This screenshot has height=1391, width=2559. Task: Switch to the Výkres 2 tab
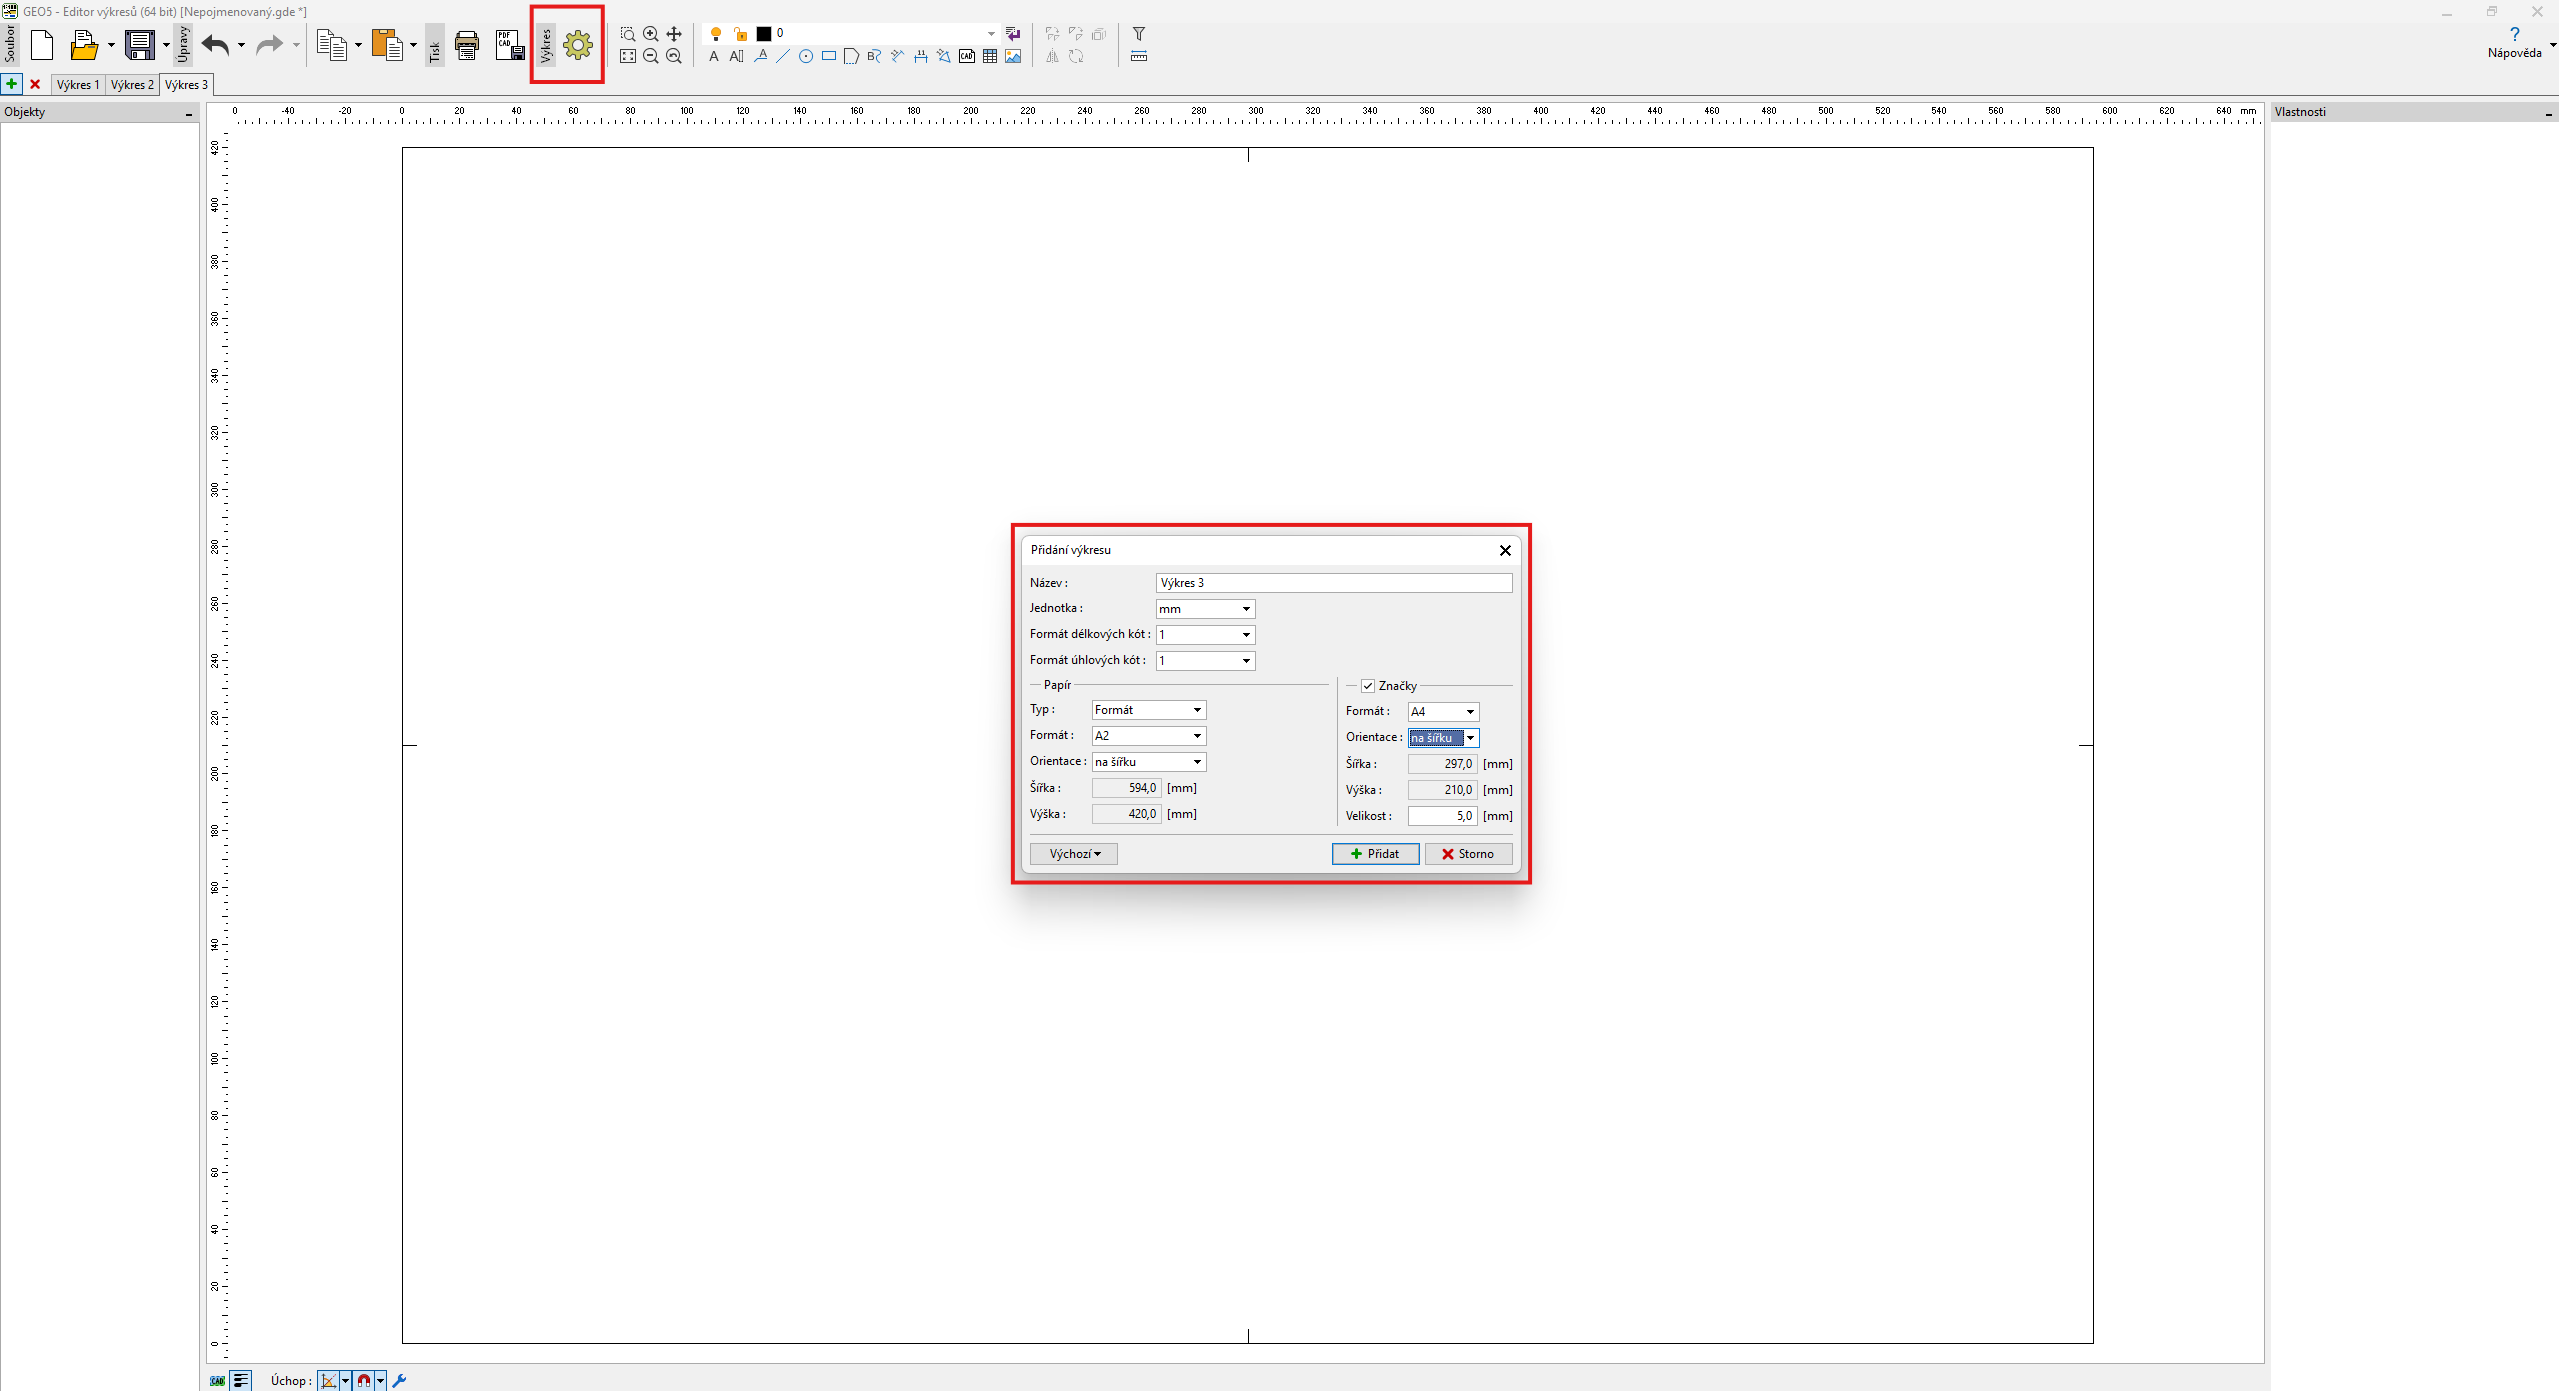[132, 85]
